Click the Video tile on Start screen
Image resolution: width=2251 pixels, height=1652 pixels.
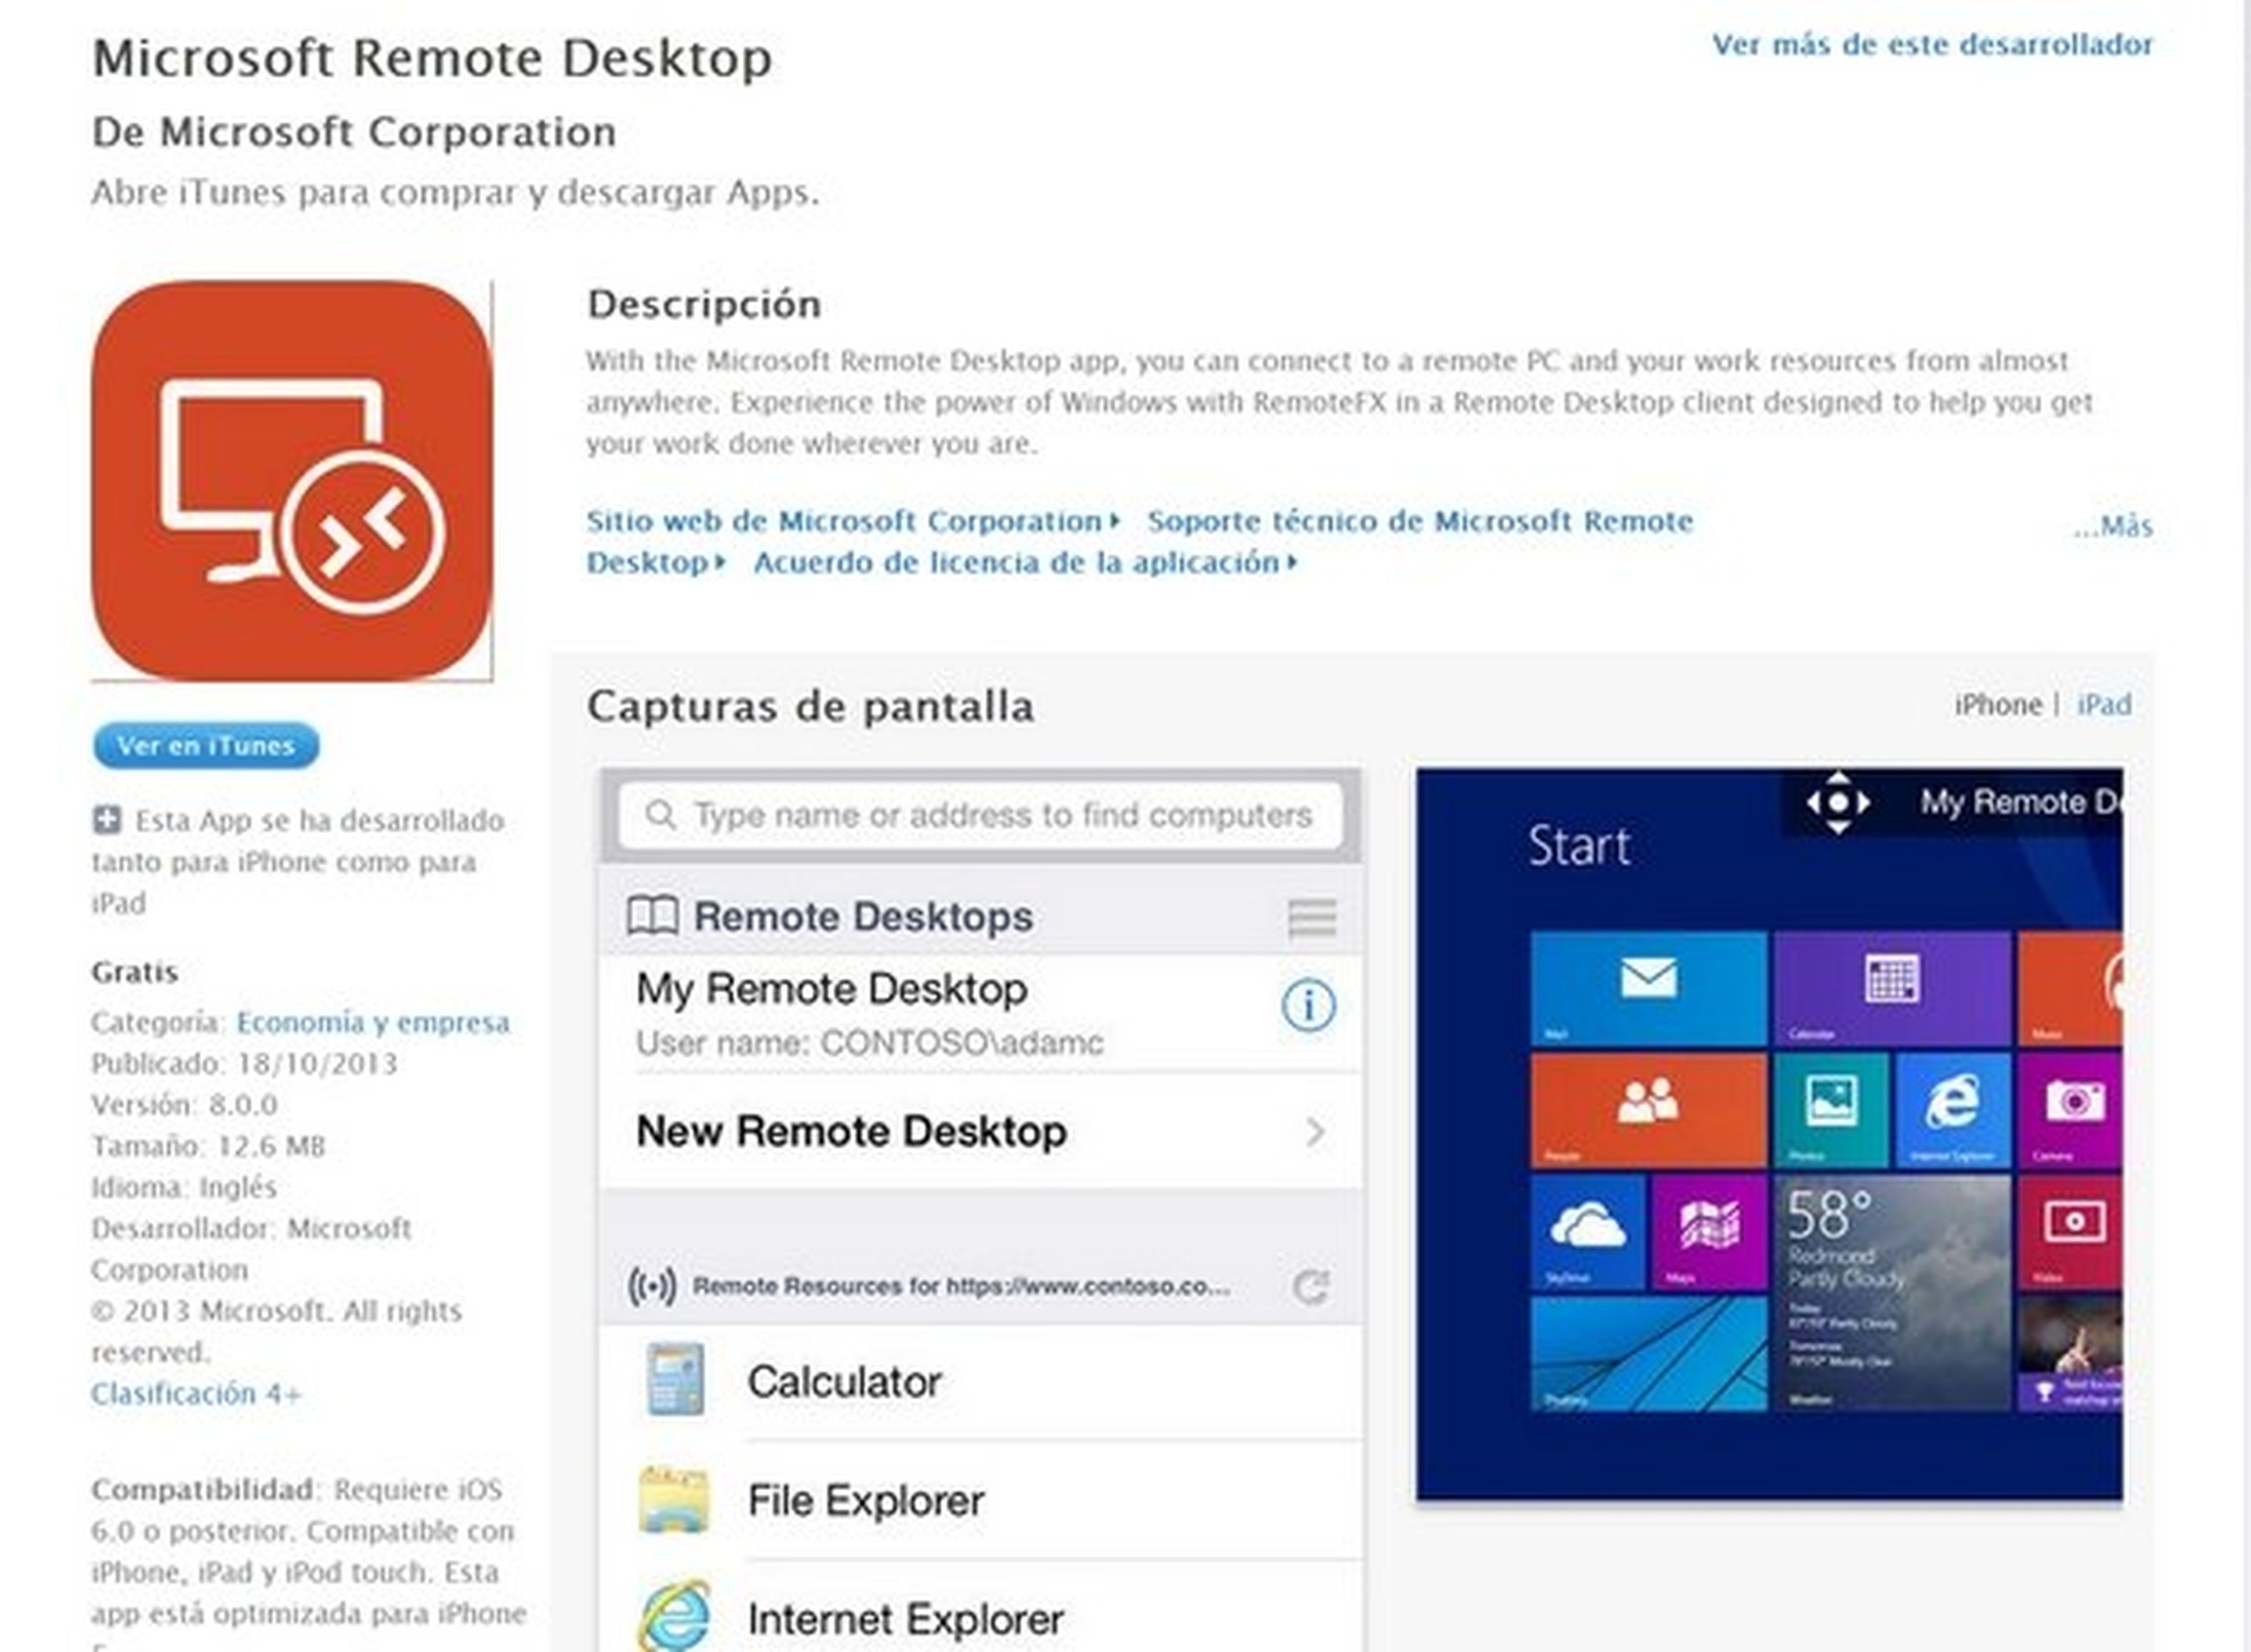click(2070, 1232)
